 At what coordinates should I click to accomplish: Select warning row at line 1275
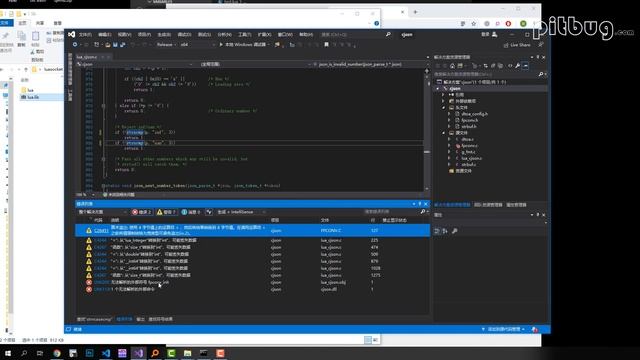pos(252,275)
